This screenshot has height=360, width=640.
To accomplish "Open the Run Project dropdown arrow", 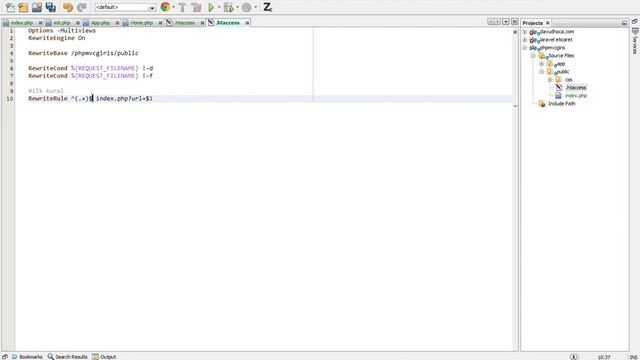I will [219, 7].
